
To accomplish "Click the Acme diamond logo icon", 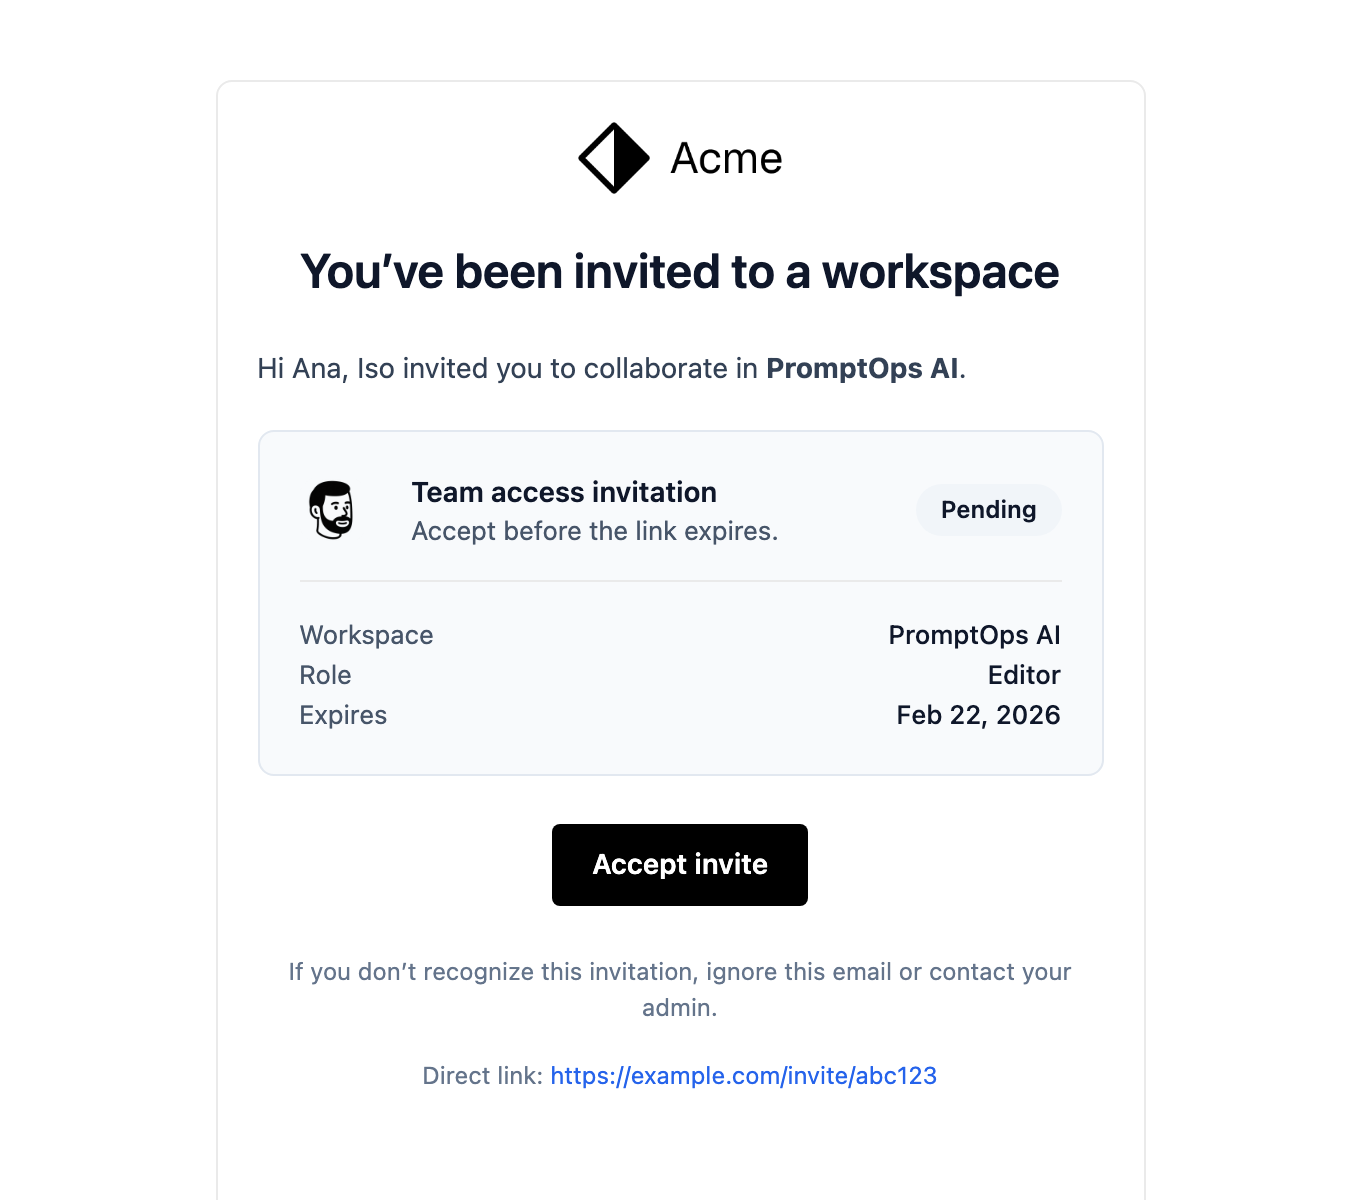I will click(x=614, y=158).
